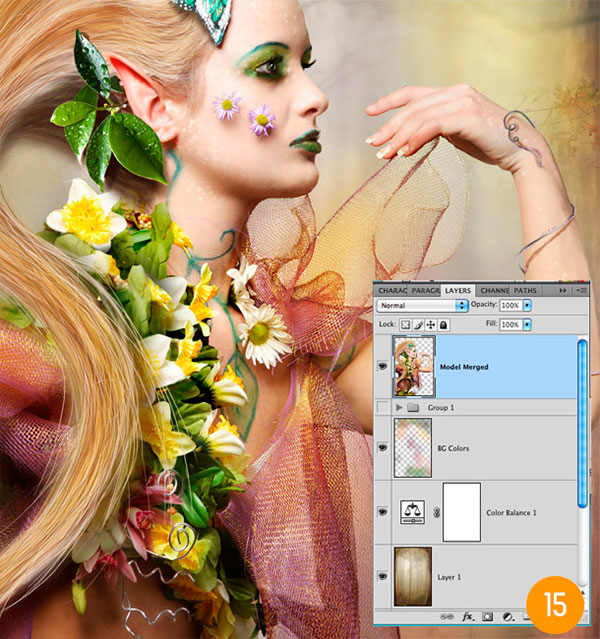Click the lock image pixels brush icon

[418, 325]
